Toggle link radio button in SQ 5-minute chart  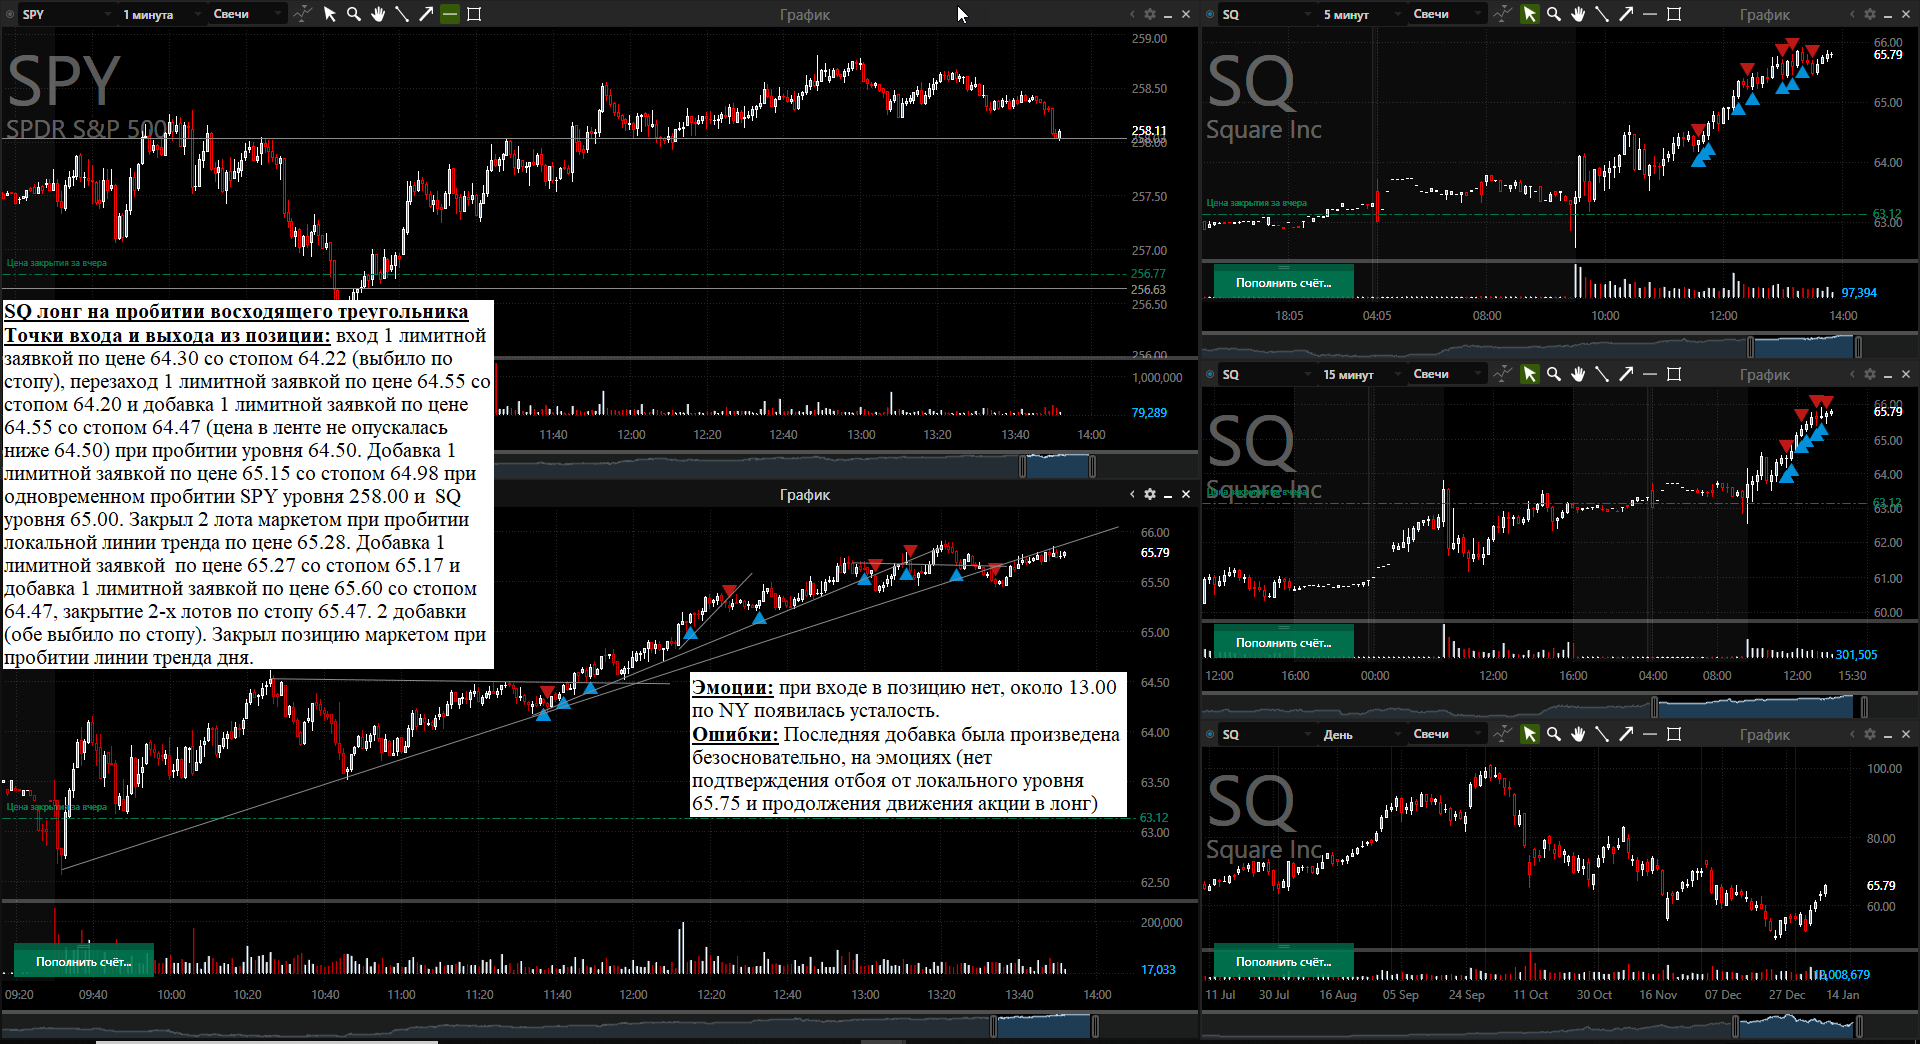[1211, 14]
